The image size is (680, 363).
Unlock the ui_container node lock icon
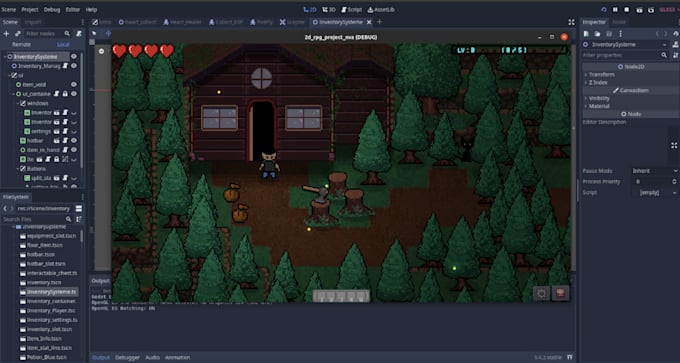point(65,94)
